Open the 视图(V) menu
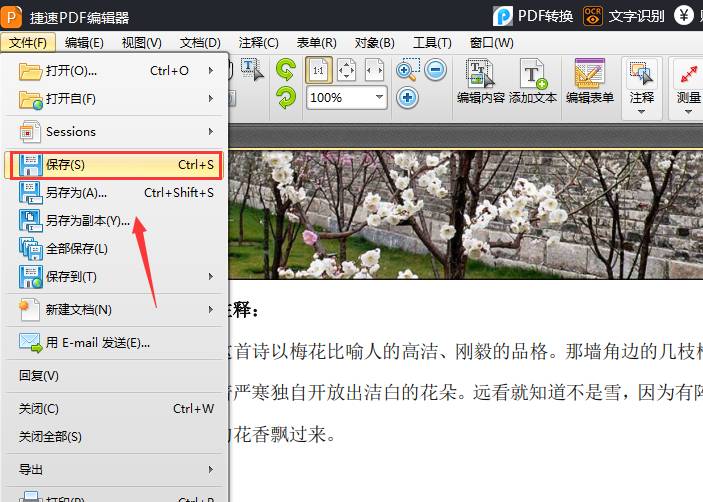The height and width of the screenshot is (502, 703). coord(141,43)
